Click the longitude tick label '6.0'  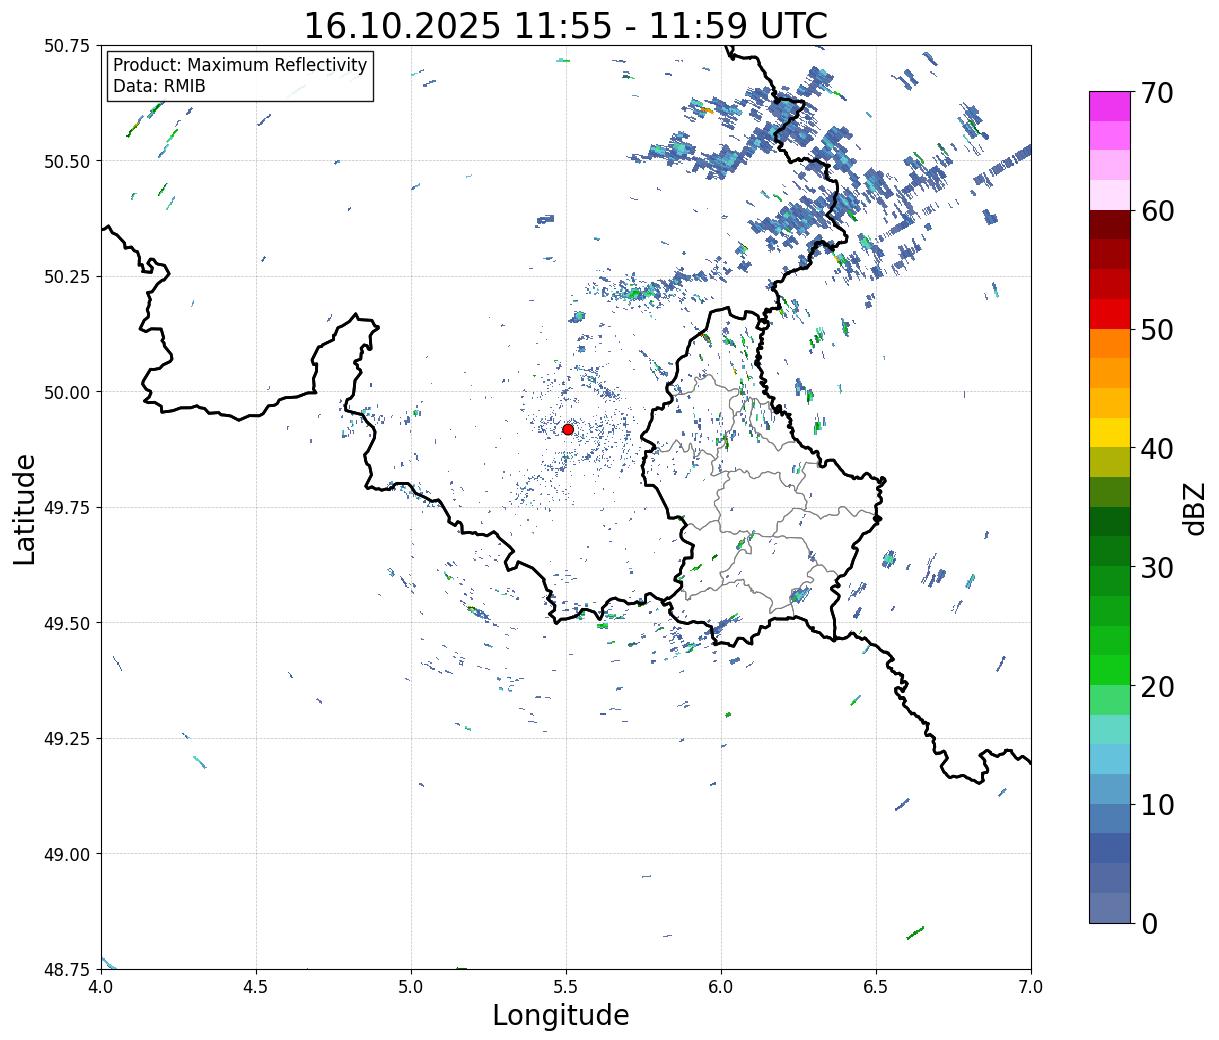[x=721, y=986]
